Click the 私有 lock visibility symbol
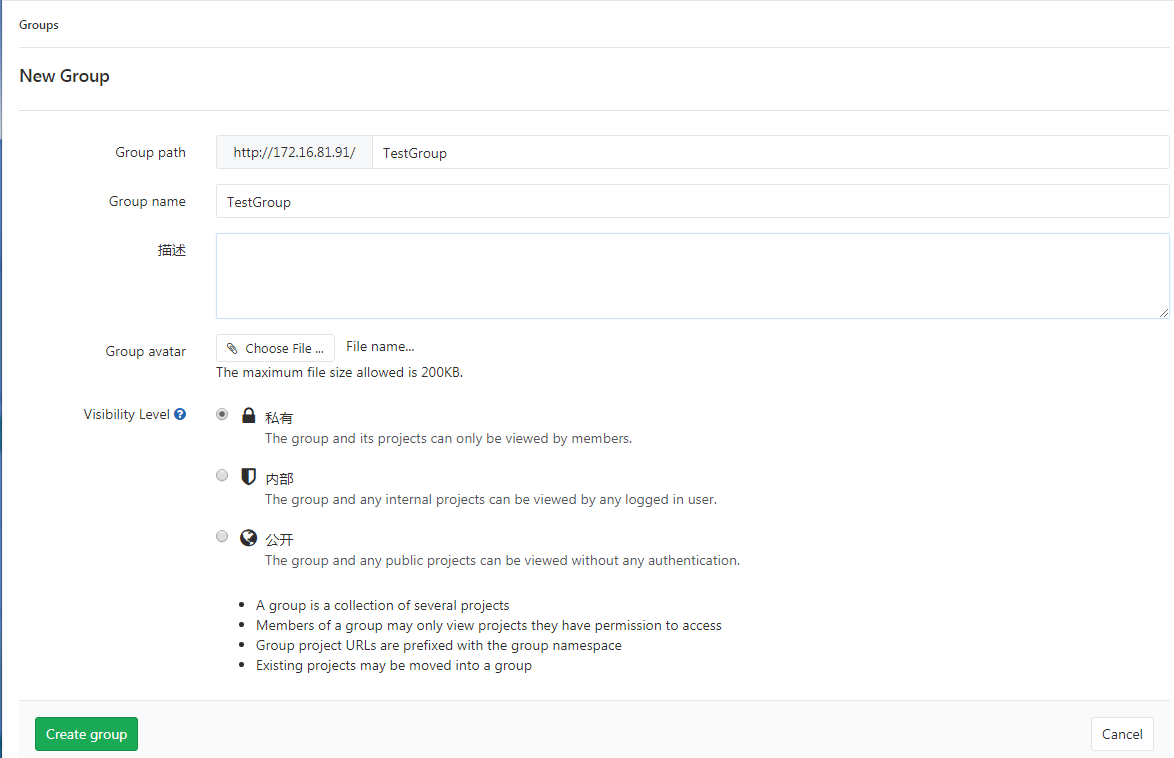This screenshot has width=1174, height=758. (248, 415)
